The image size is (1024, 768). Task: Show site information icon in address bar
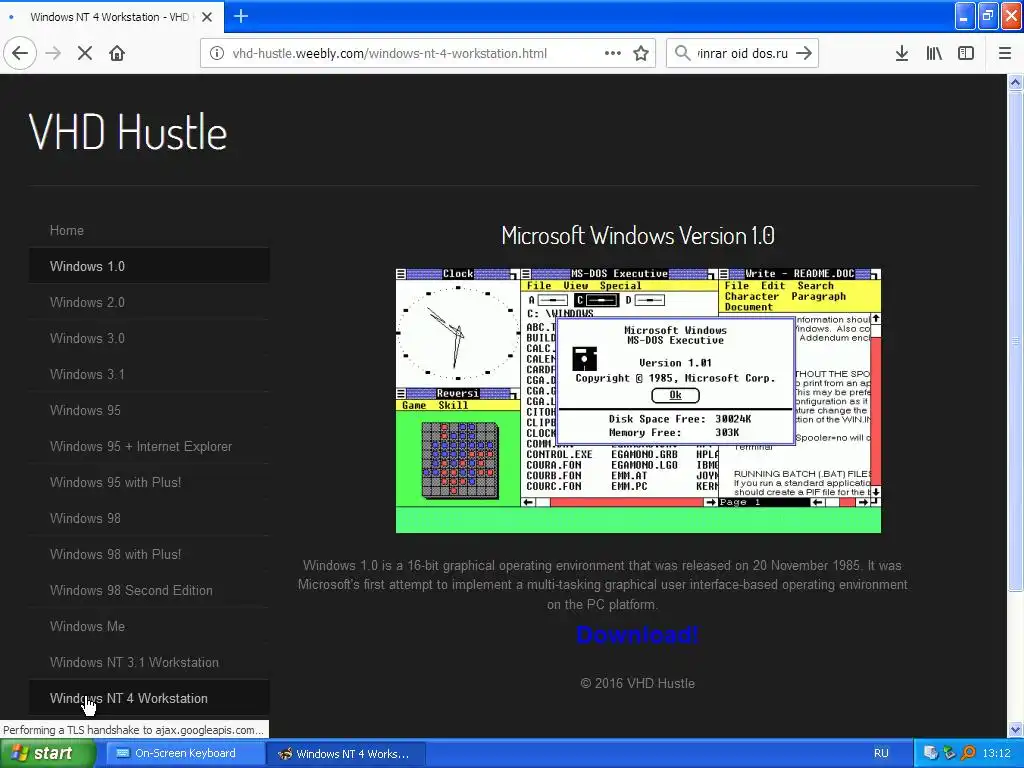tap(217, 53)
